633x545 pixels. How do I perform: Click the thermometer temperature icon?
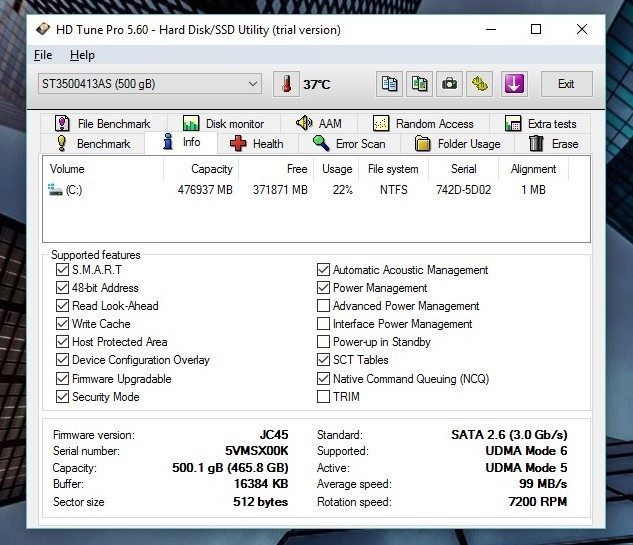click(x=286, y=84)
